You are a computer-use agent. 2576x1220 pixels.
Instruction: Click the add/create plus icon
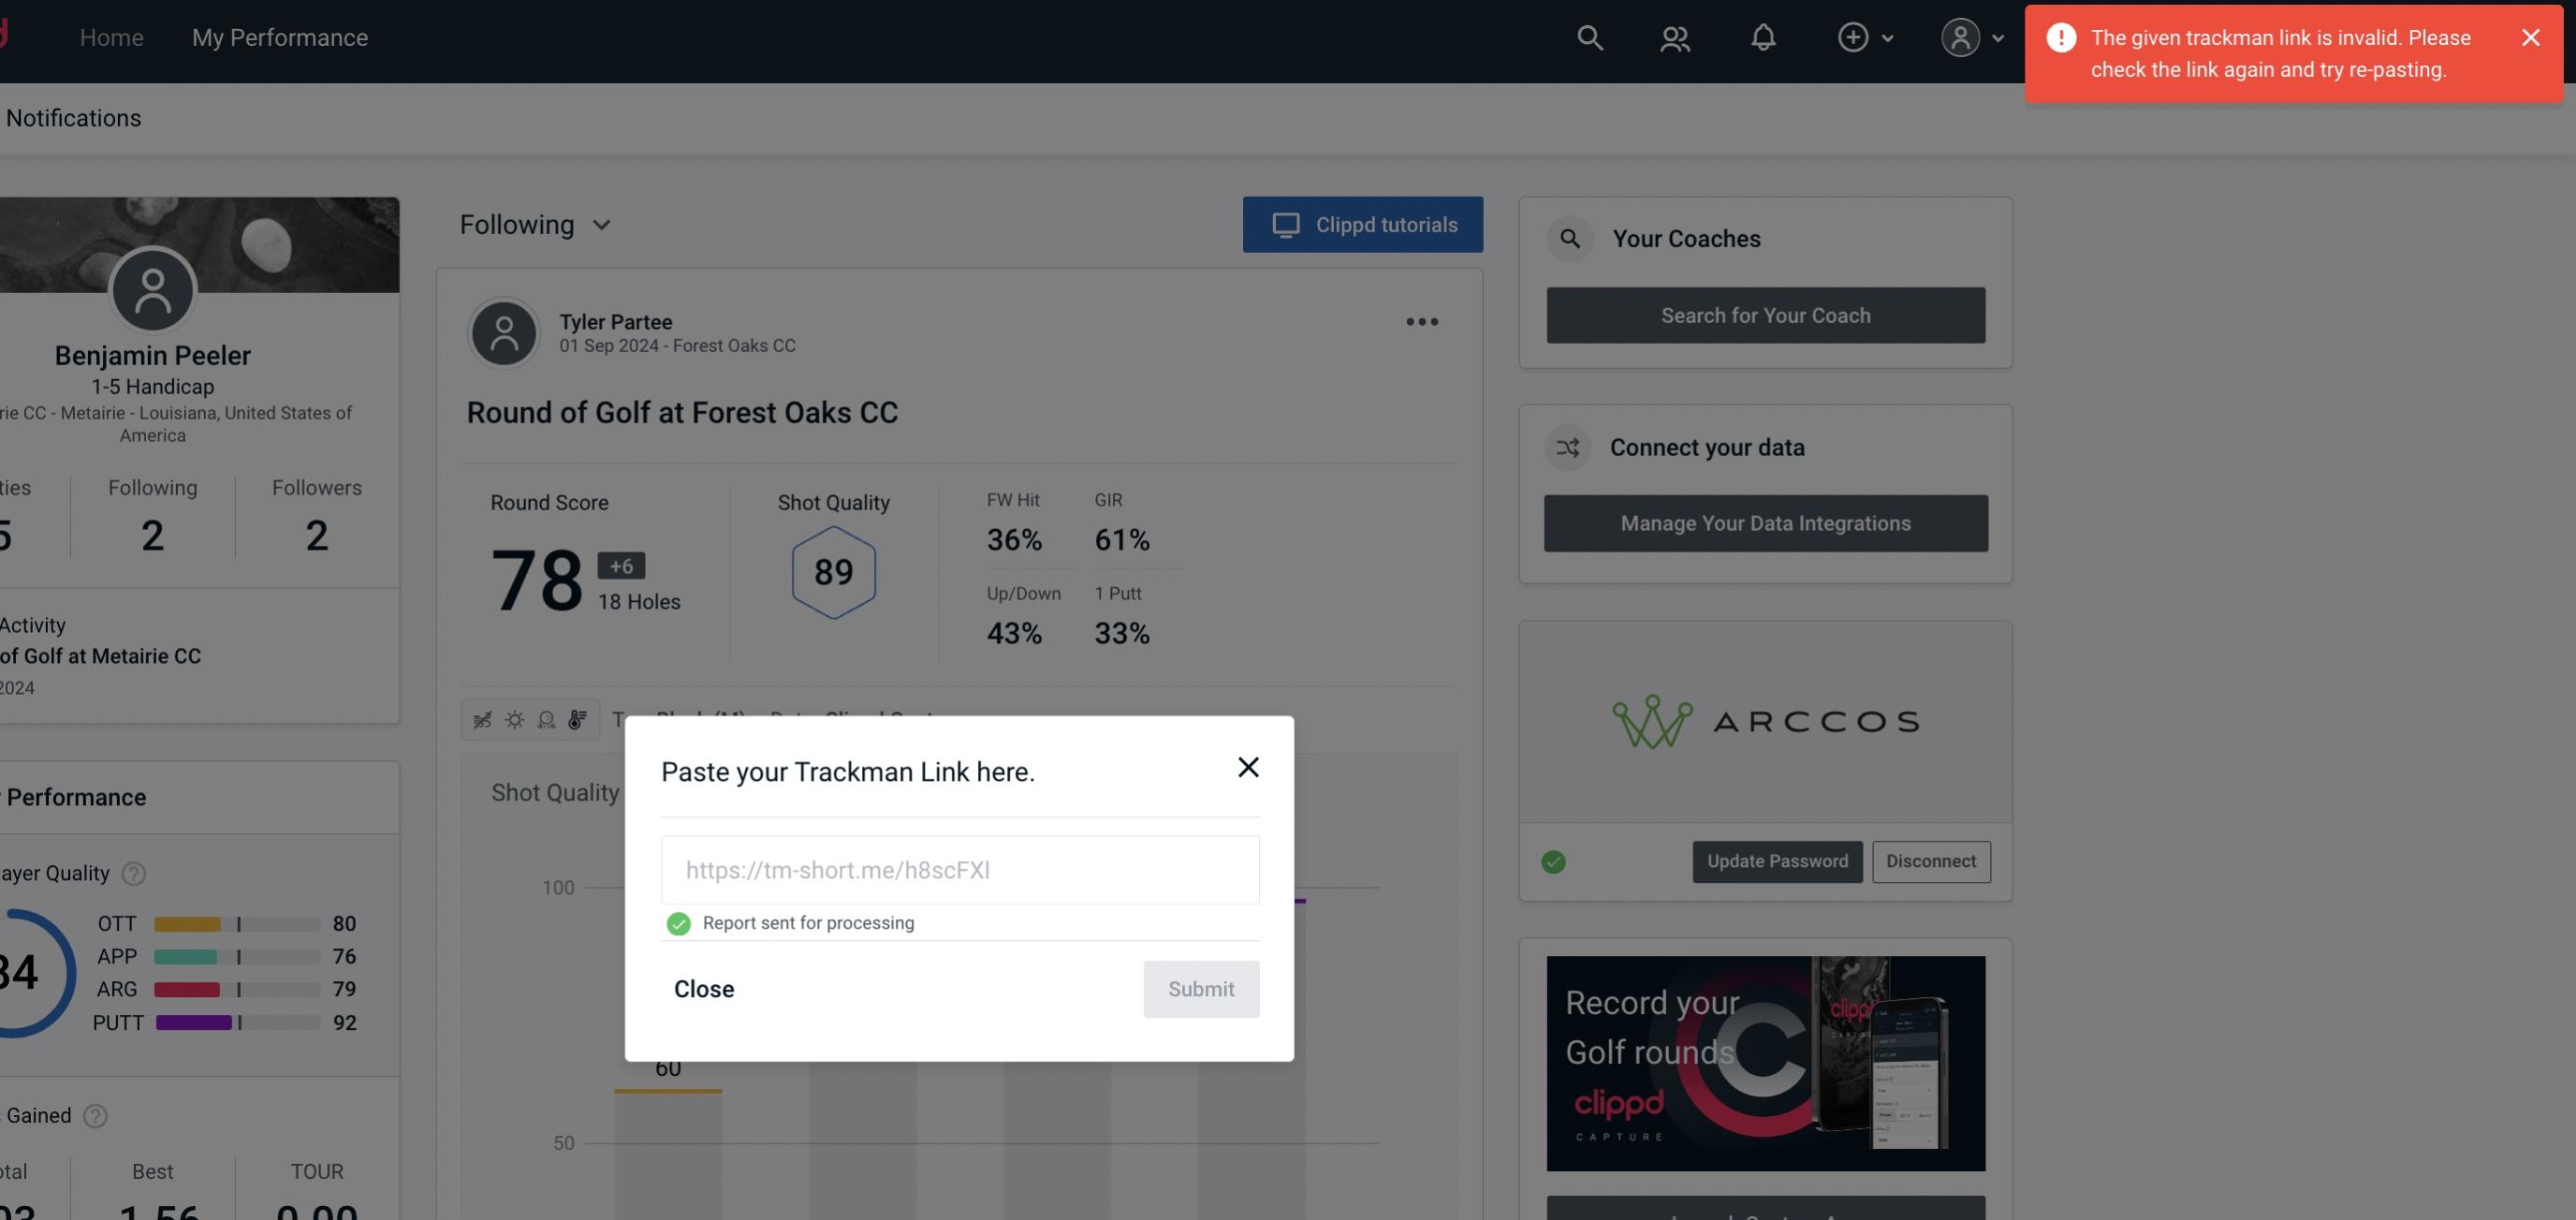(x=1851, y=37)
